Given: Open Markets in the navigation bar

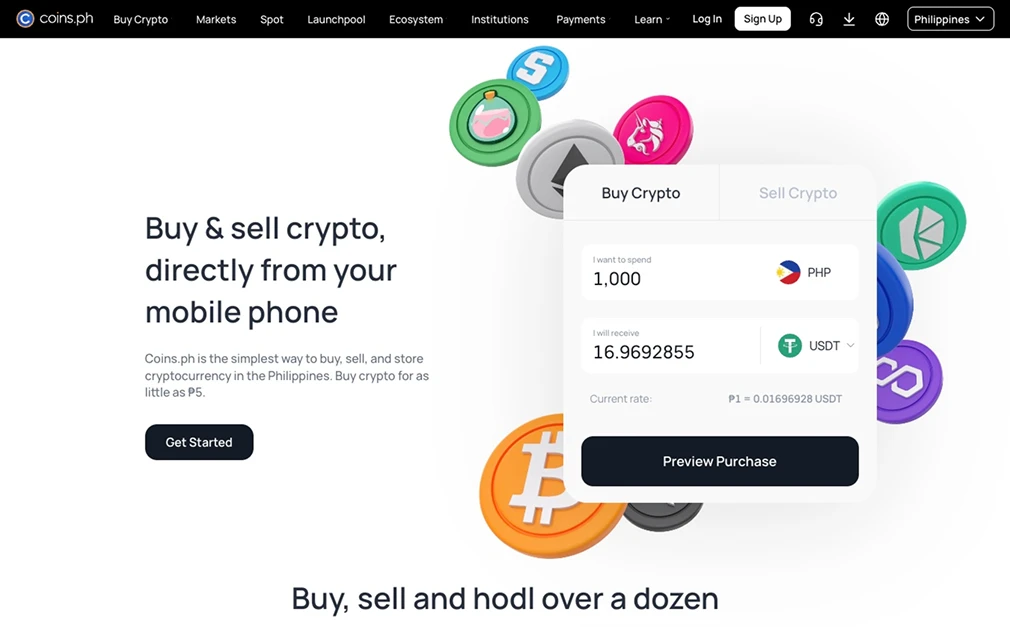Looking at the screenshot, I should pos(216,19).
